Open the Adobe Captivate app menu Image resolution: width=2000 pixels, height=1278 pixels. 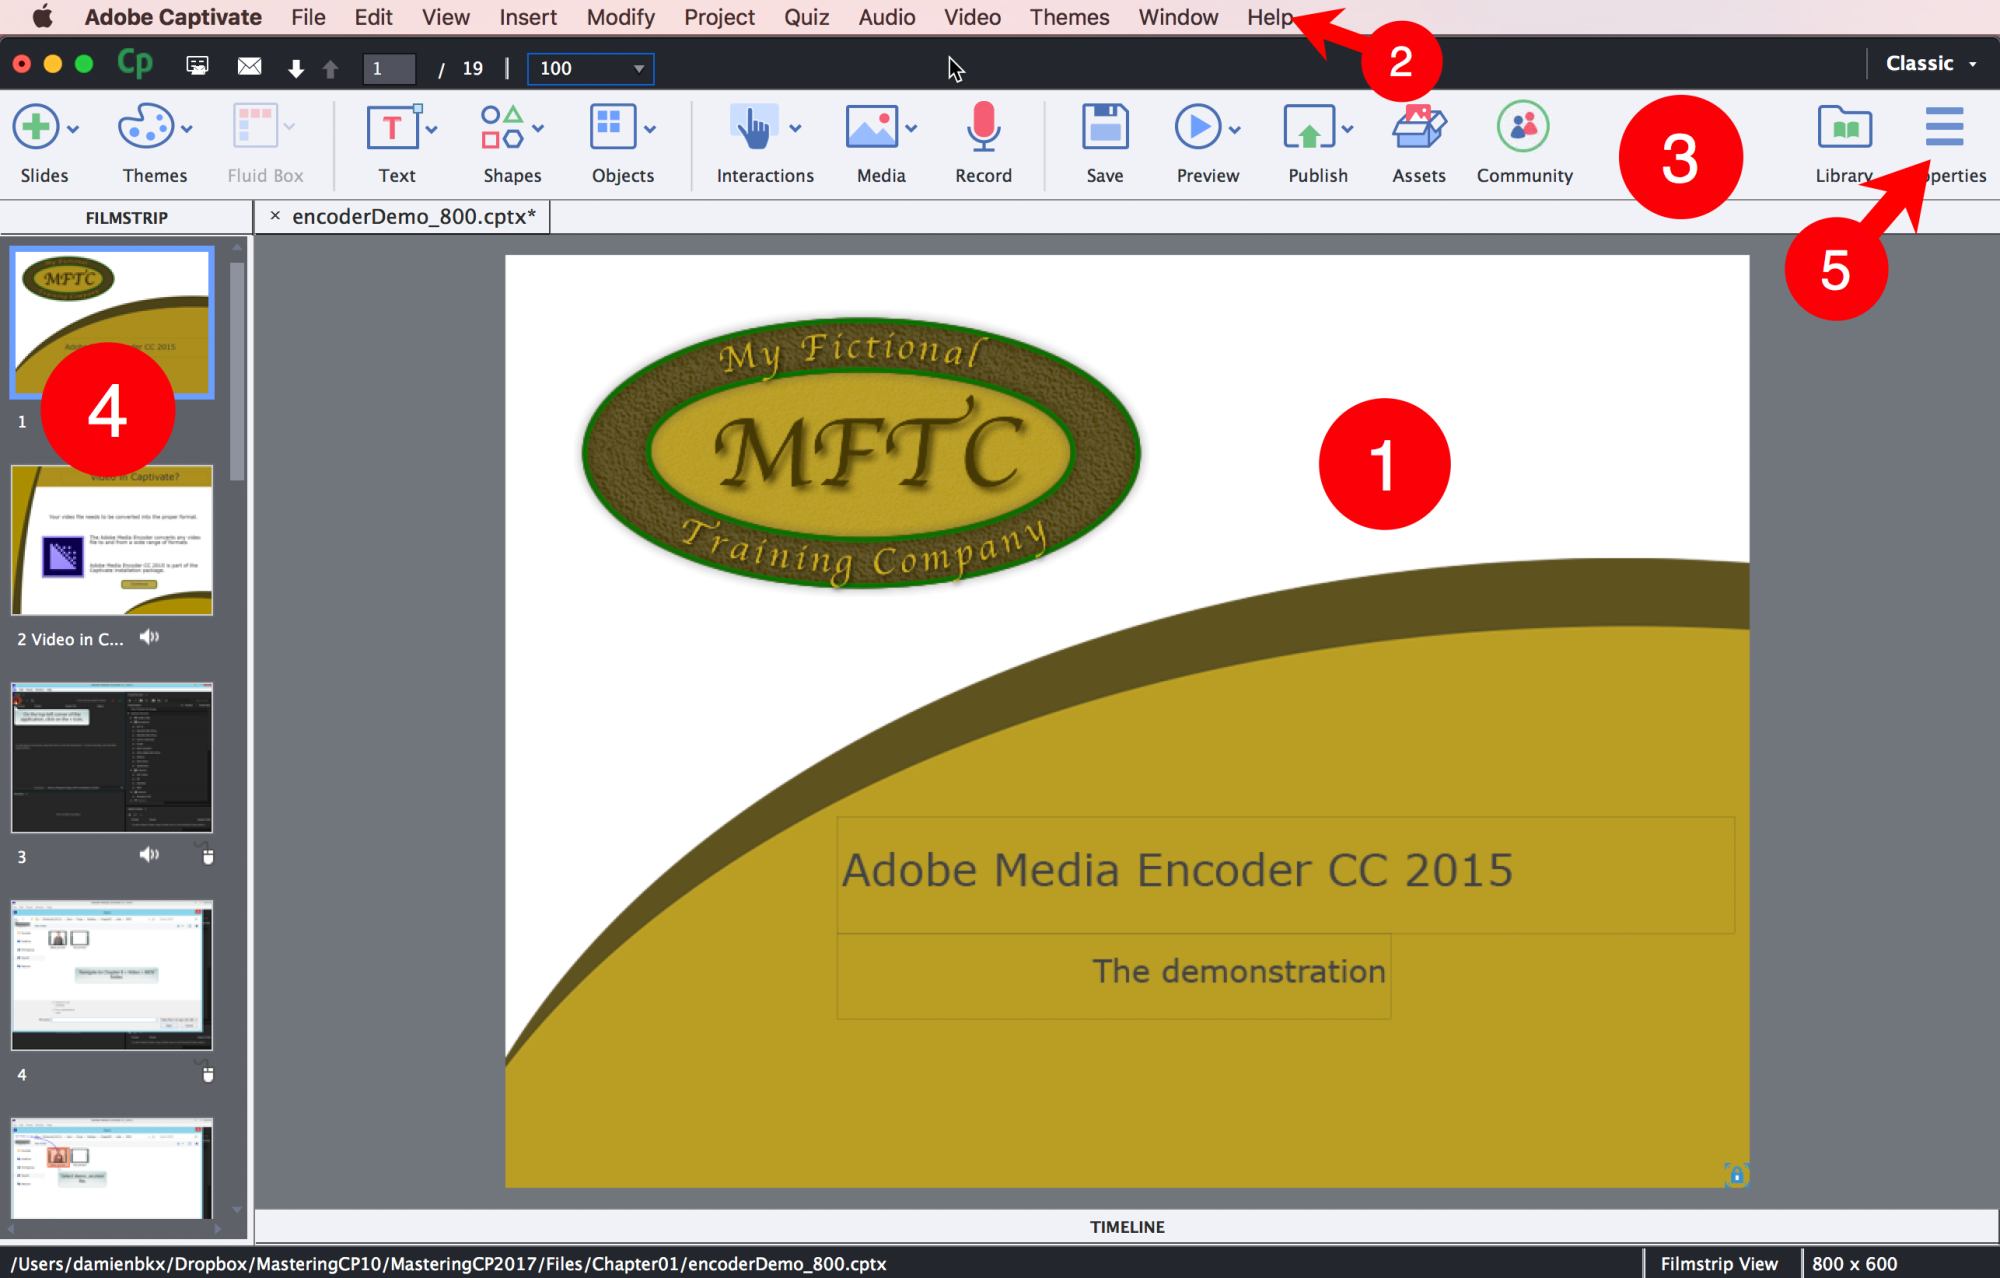173,17
